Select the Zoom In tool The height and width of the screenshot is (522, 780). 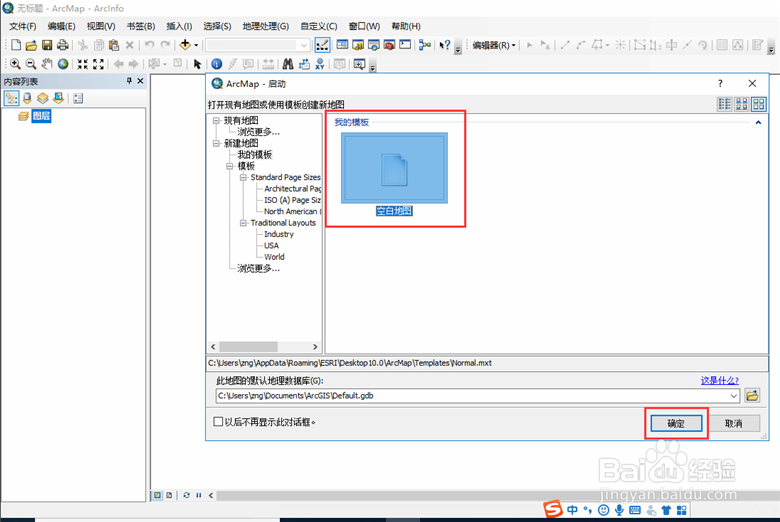(15, 64)
